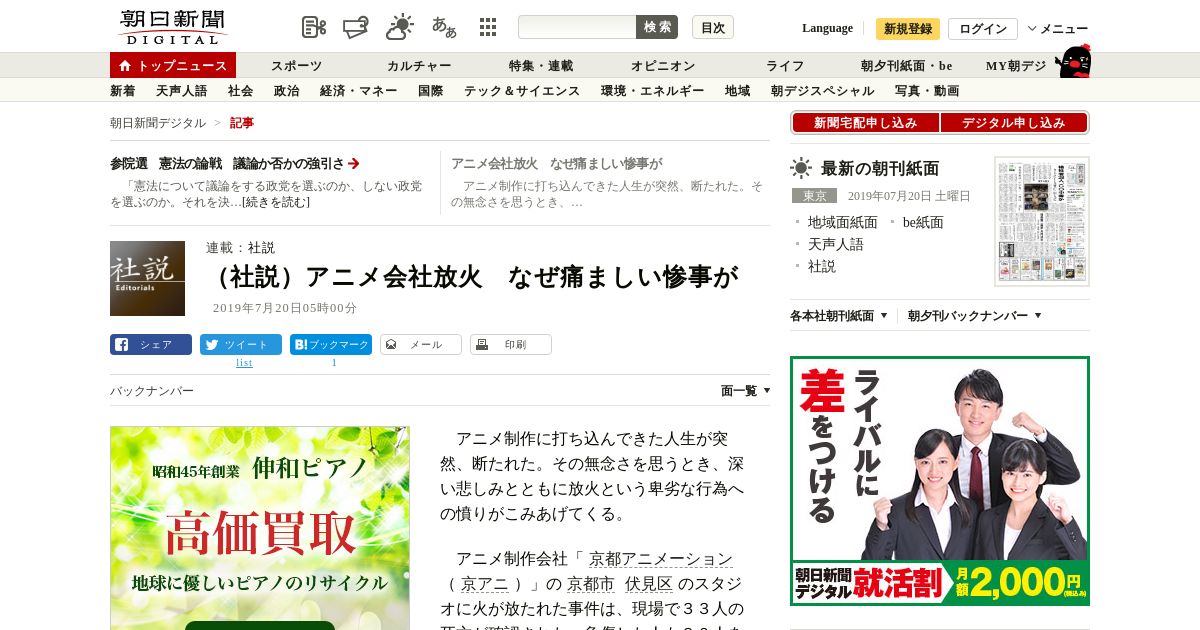Open the 目次 index button
Screen dimensions: 1200x630
[713, 27]
